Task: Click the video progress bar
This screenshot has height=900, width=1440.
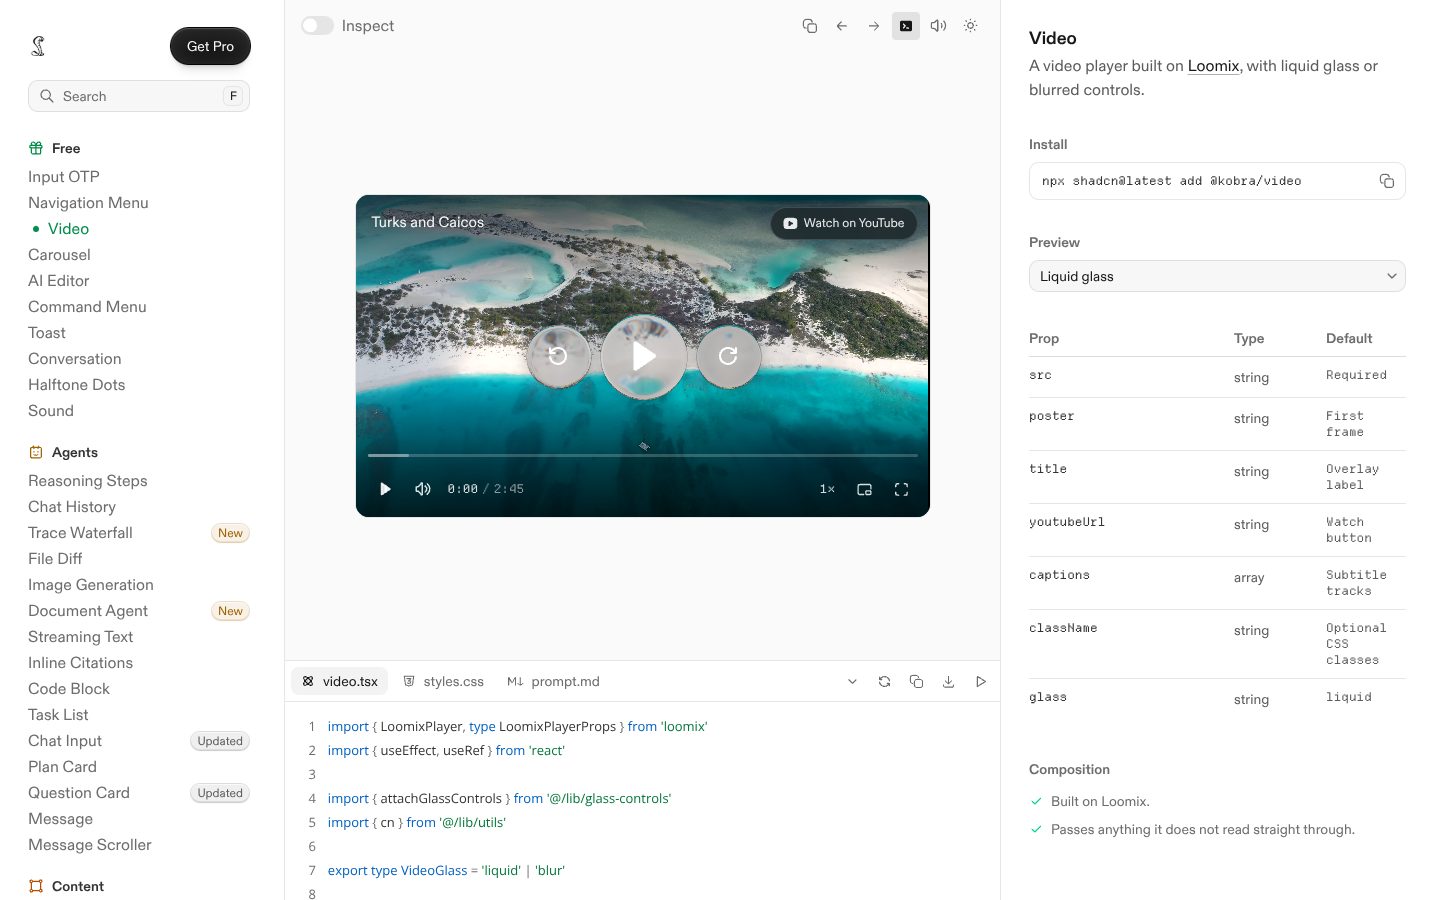Action: click(643, 455)
